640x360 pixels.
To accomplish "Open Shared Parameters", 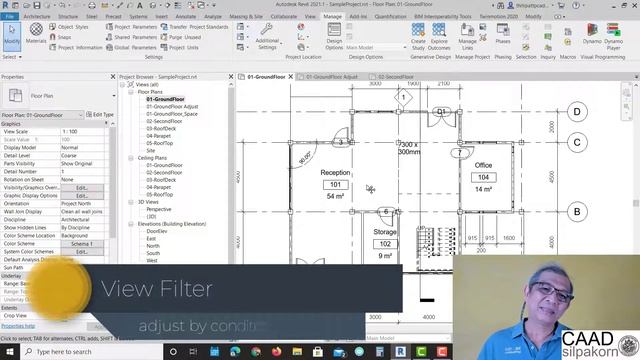I will (x=131, y=37).
